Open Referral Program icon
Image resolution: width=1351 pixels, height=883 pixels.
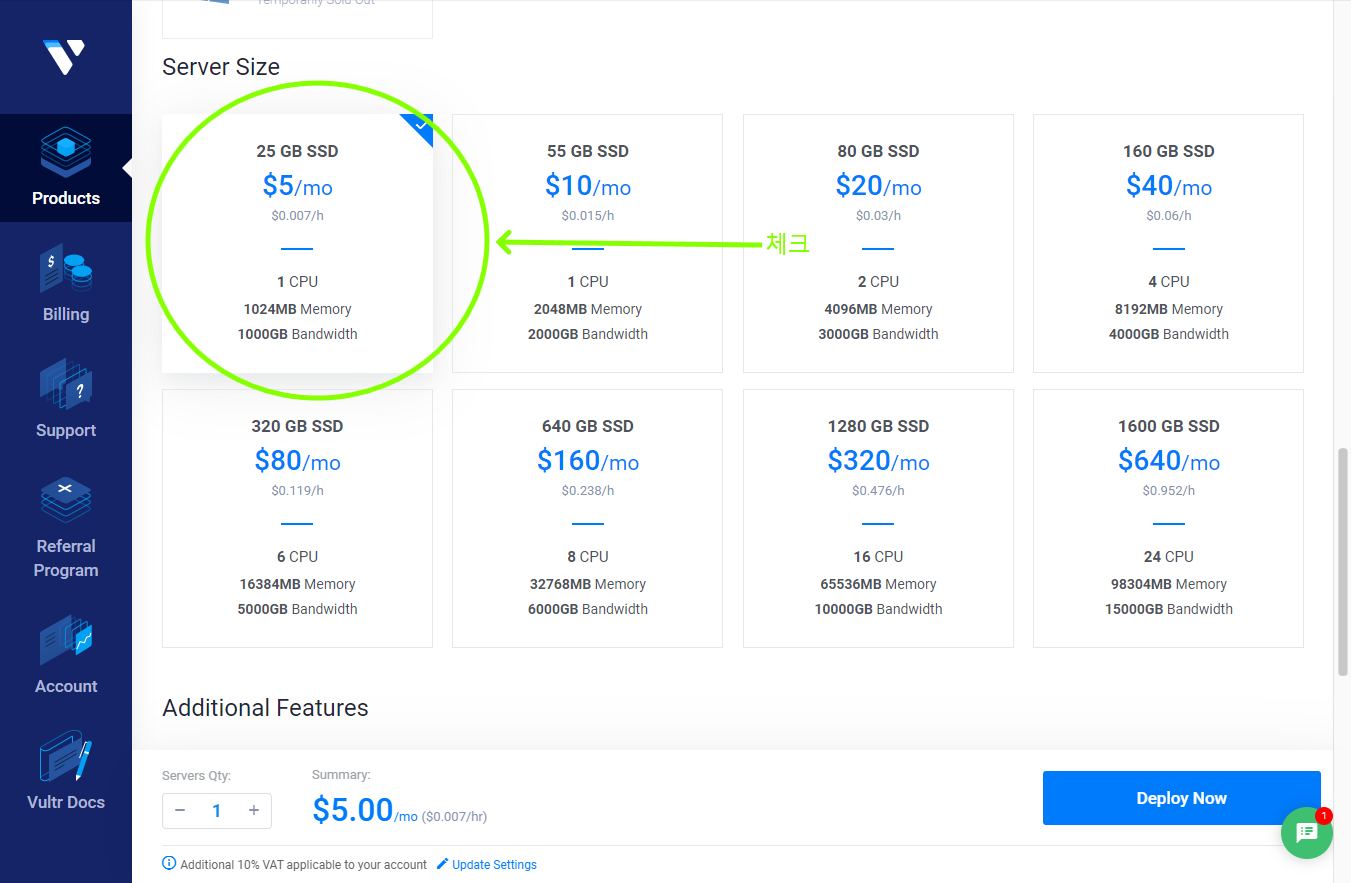point(66,500)
